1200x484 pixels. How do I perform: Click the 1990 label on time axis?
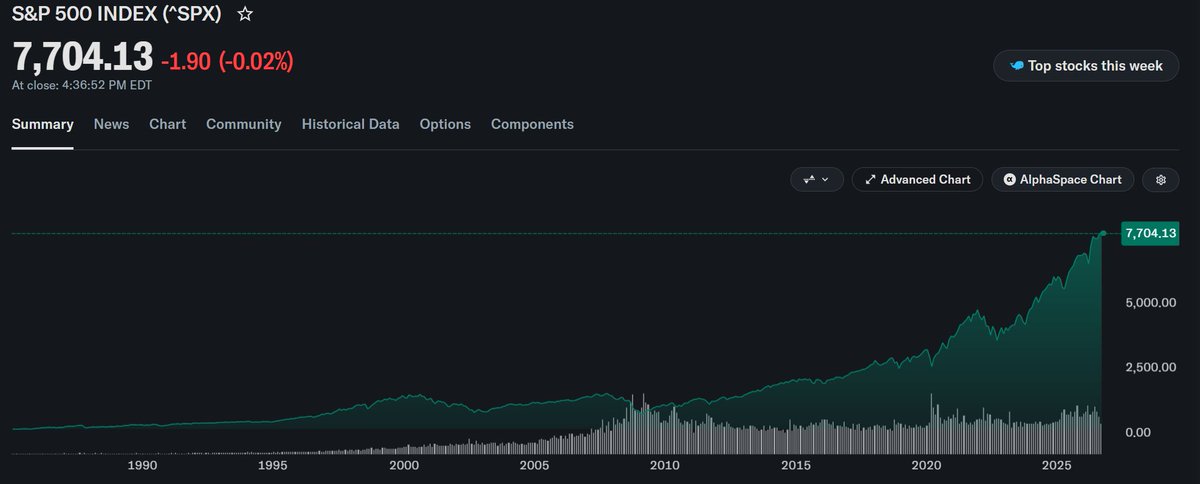tap(142, 466)
